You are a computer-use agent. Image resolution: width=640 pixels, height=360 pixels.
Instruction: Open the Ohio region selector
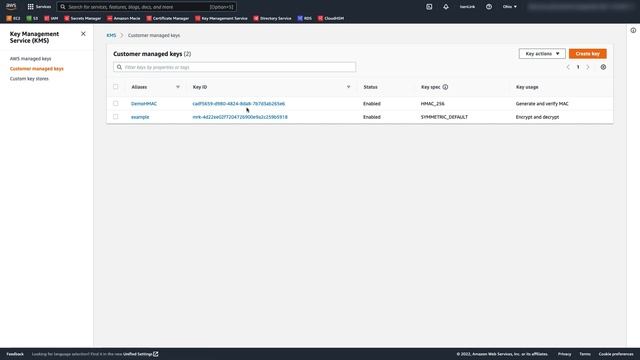click(510, 7)
